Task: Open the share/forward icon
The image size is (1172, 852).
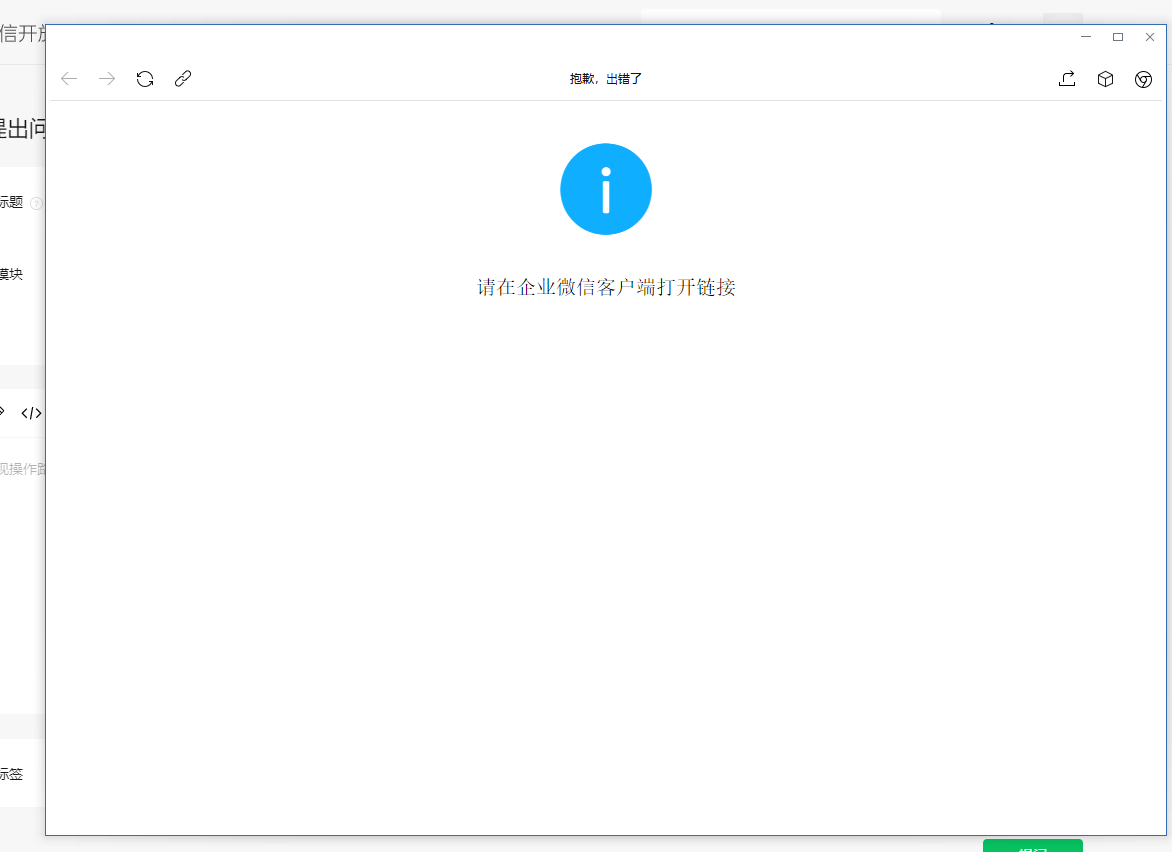Action: 1067,78
